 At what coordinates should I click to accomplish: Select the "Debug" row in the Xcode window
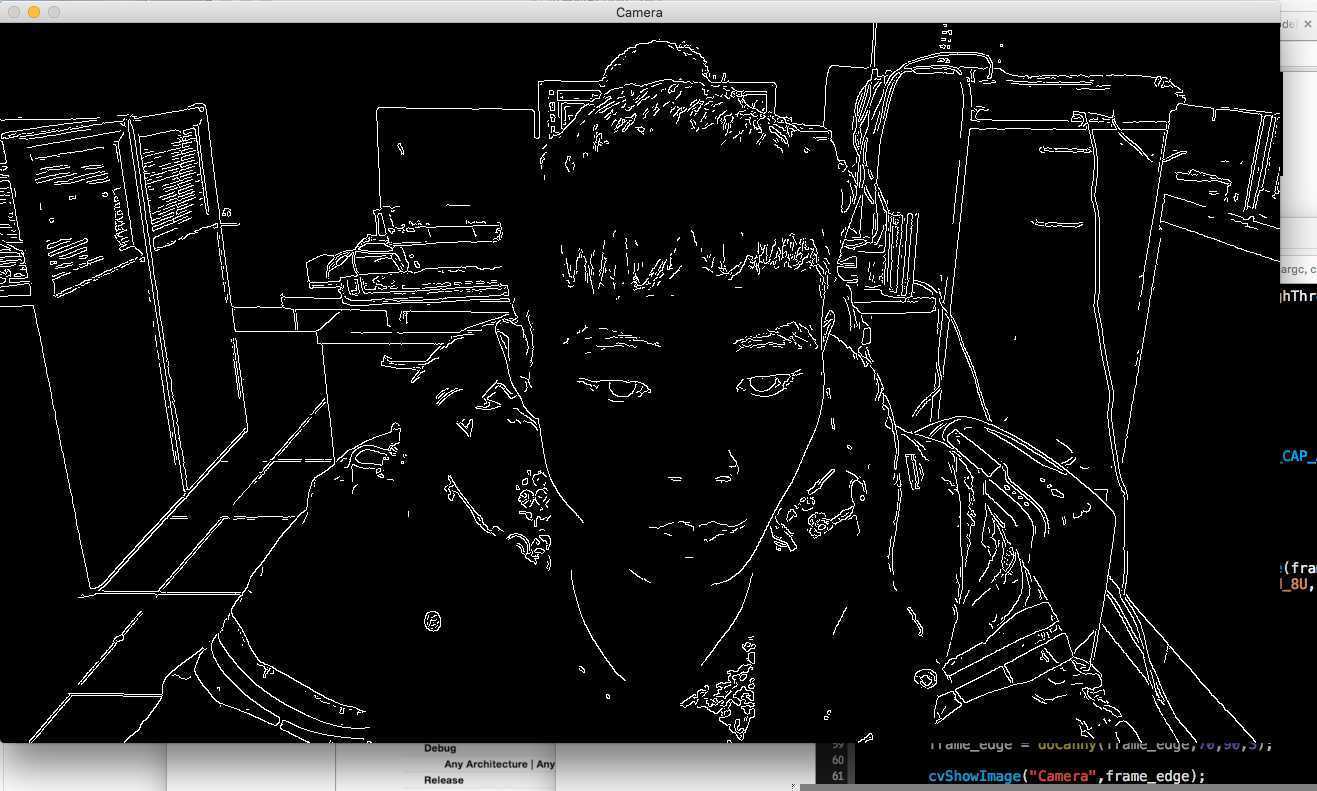(440, 748)
